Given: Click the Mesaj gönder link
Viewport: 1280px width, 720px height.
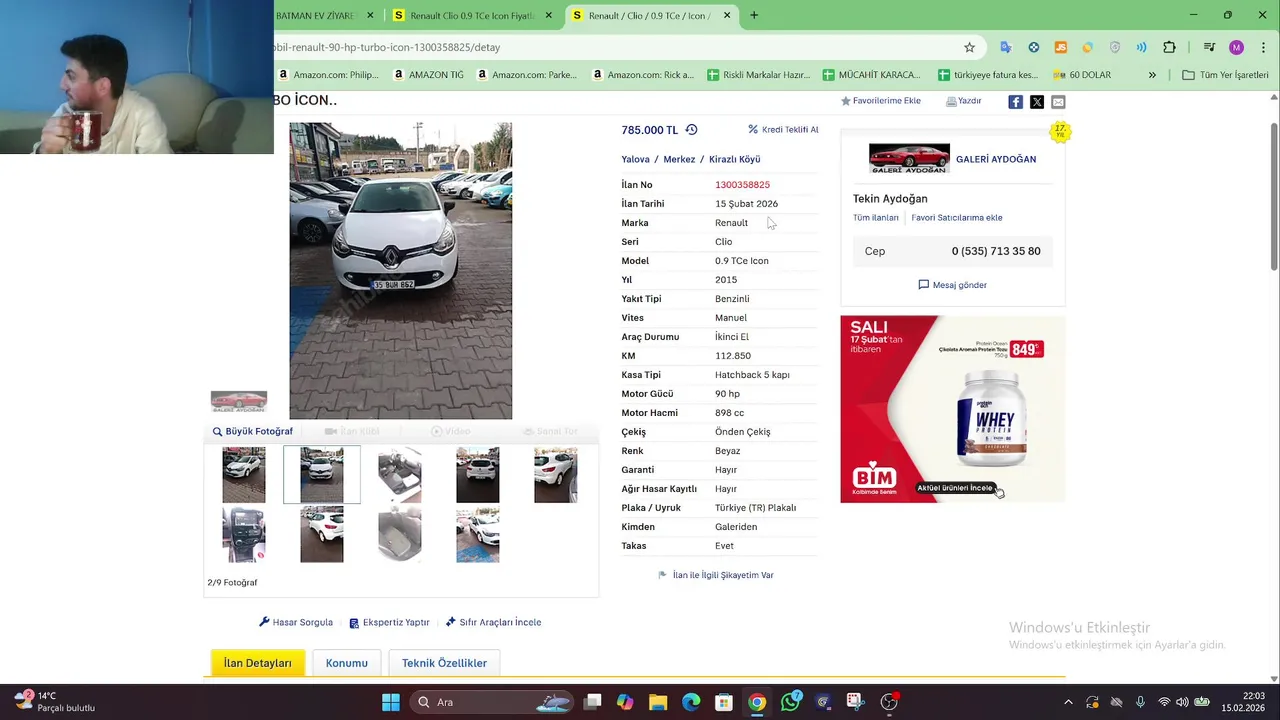Looking at the screenshot, I should point(953,285).
